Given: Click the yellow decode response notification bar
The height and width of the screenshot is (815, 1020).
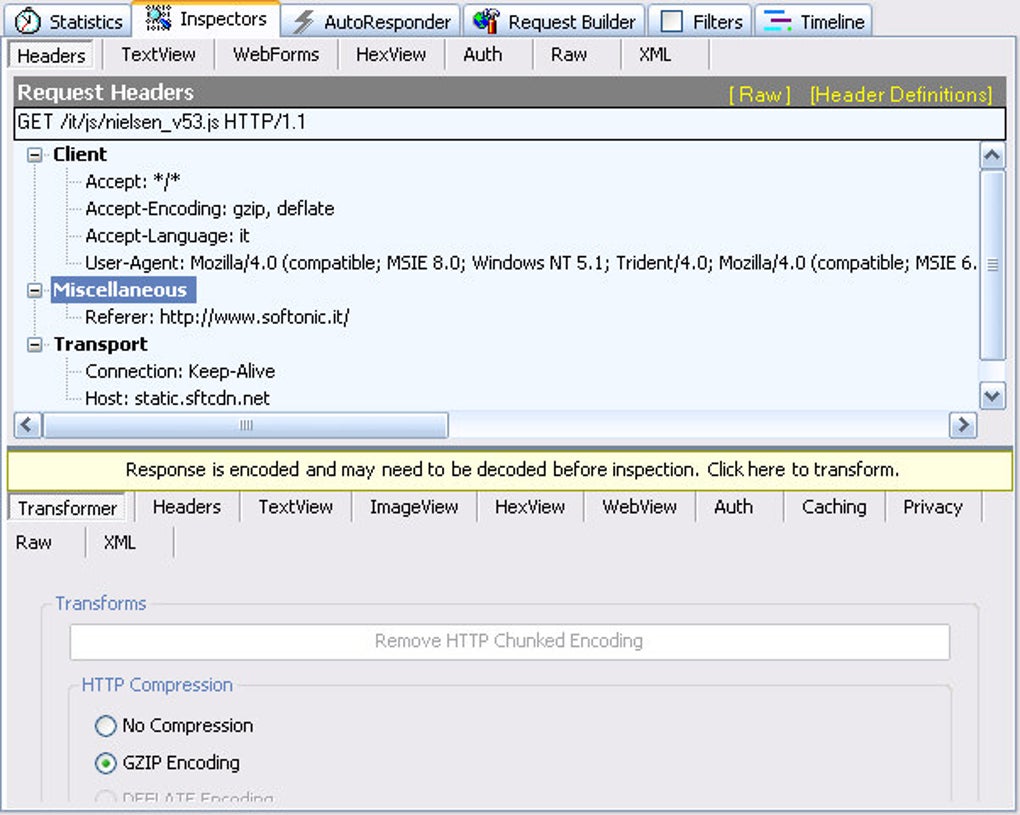Looking at the screenshot, I should click(510, 470).
